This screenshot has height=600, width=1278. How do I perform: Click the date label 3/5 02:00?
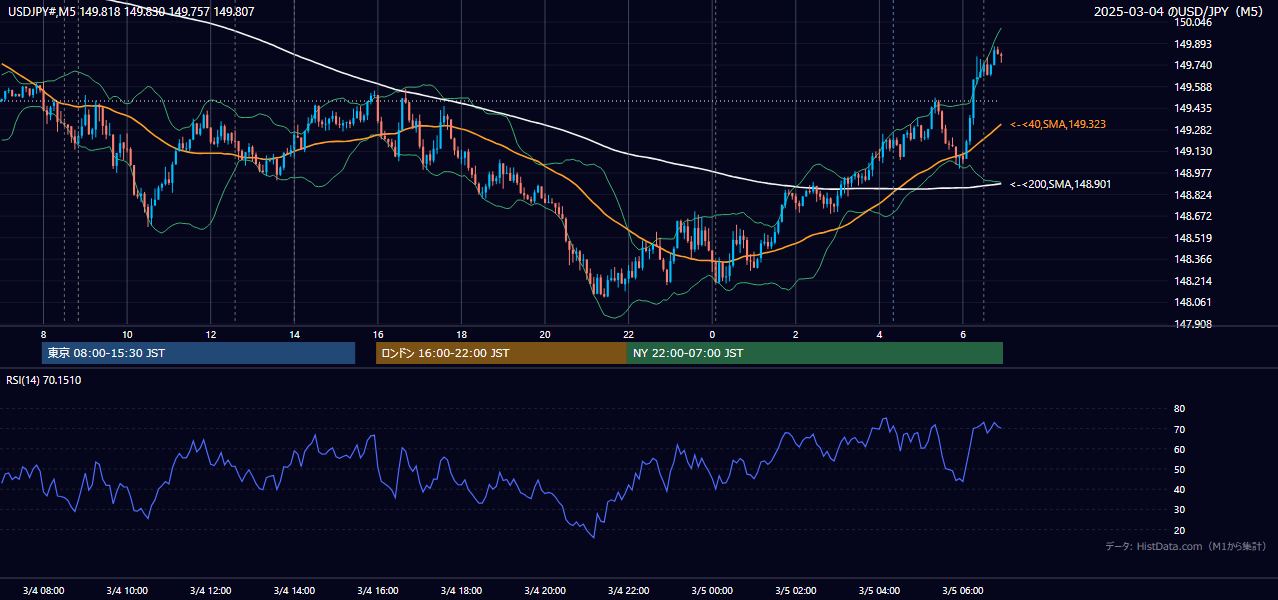click(795, 590)
